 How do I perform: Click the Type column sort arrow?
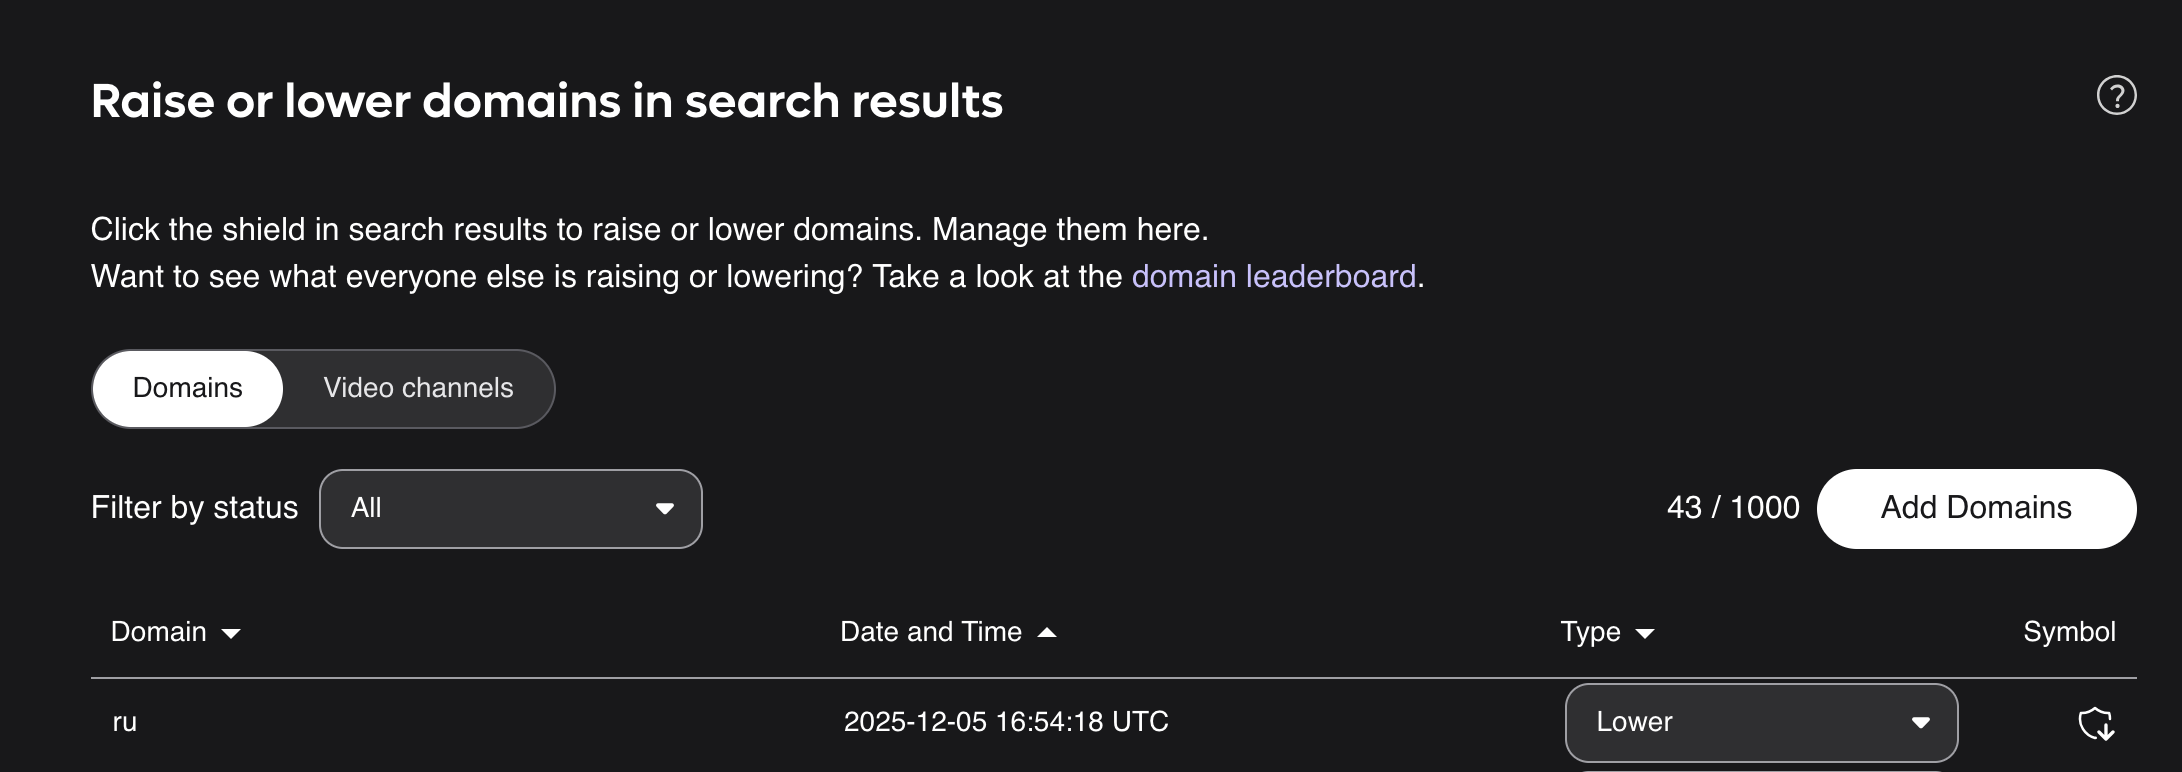[x=1644, y=633]
